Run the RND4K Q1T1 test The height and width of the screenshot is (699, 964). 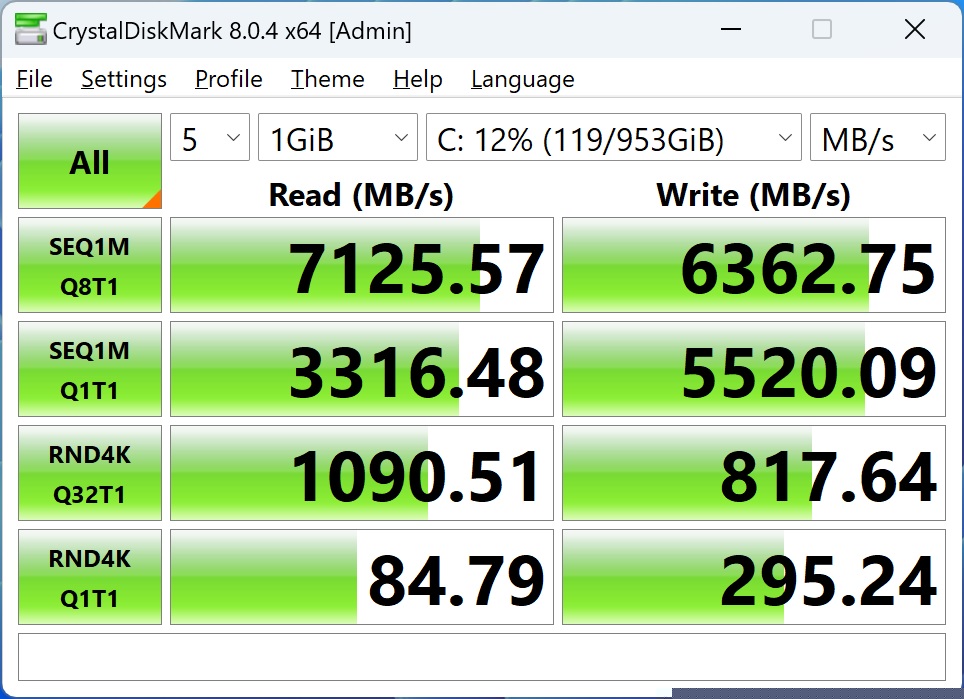[x=90, y=577]
